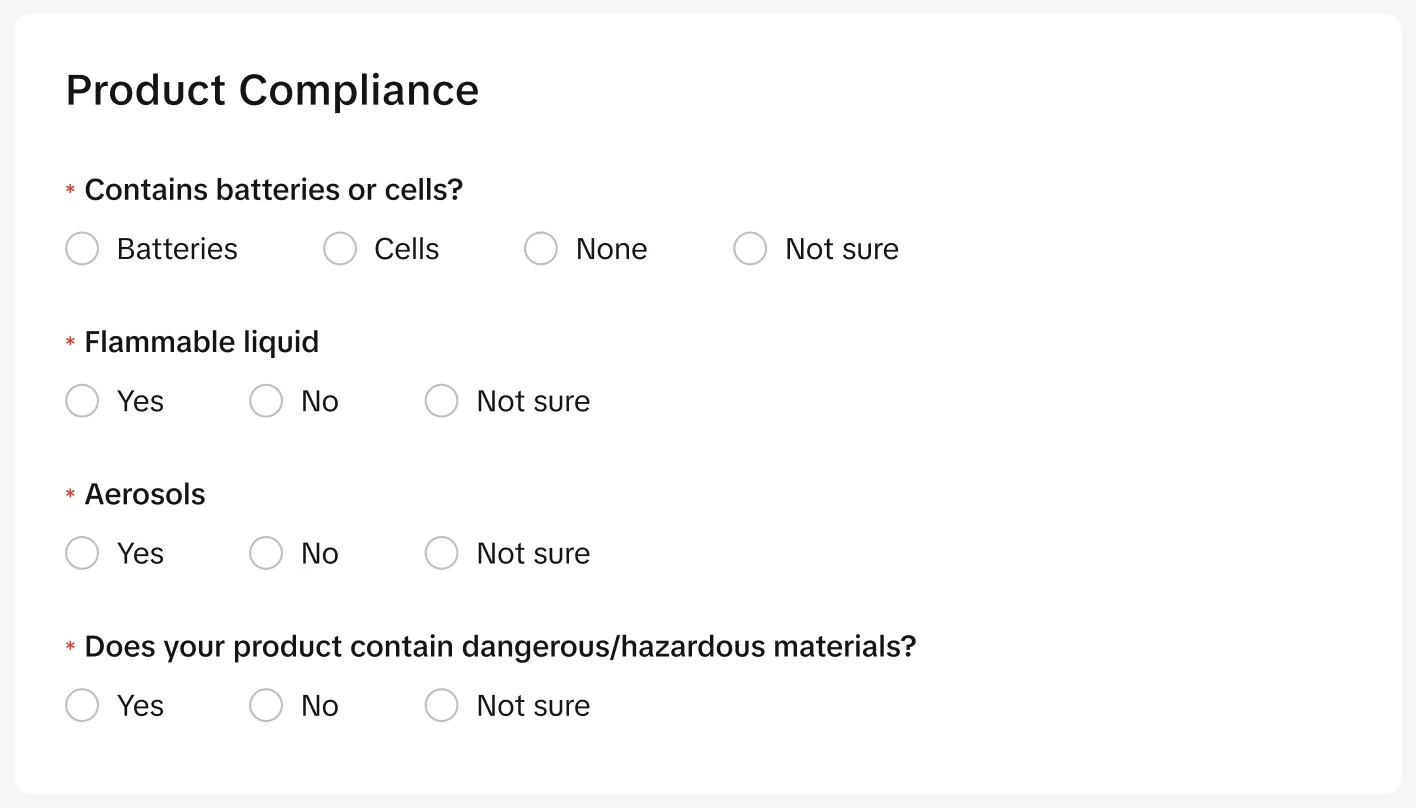Select Yes for dangerous/hazardous materials

click(x=82, y=705)
